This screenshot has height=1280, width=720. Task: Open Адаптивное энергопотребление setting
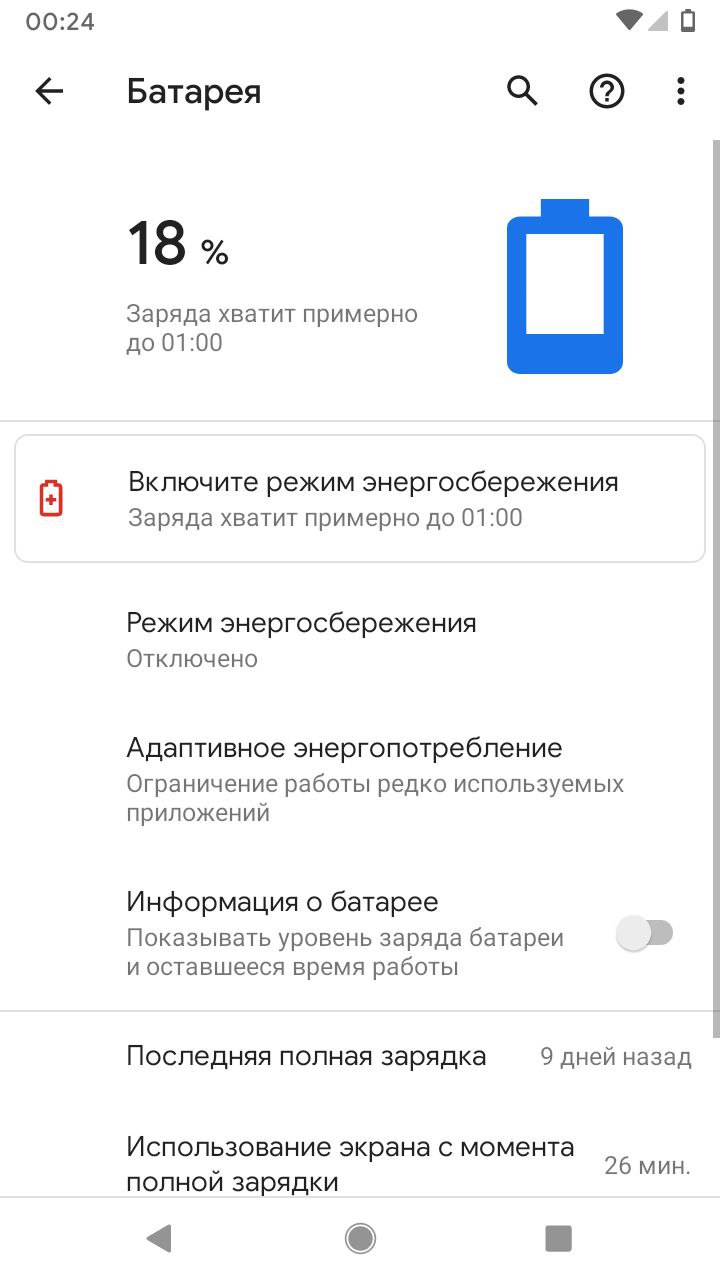pos(360,780)
